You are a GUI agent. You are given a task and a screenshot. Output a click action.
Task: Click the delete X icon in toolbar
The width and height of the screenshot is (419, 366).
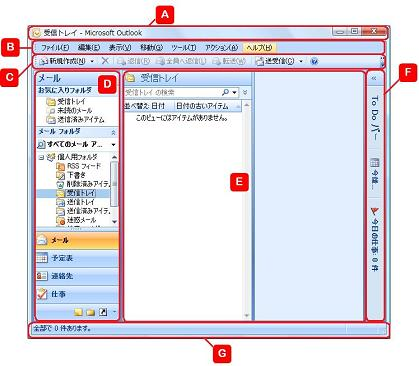(x=105, y=61)
